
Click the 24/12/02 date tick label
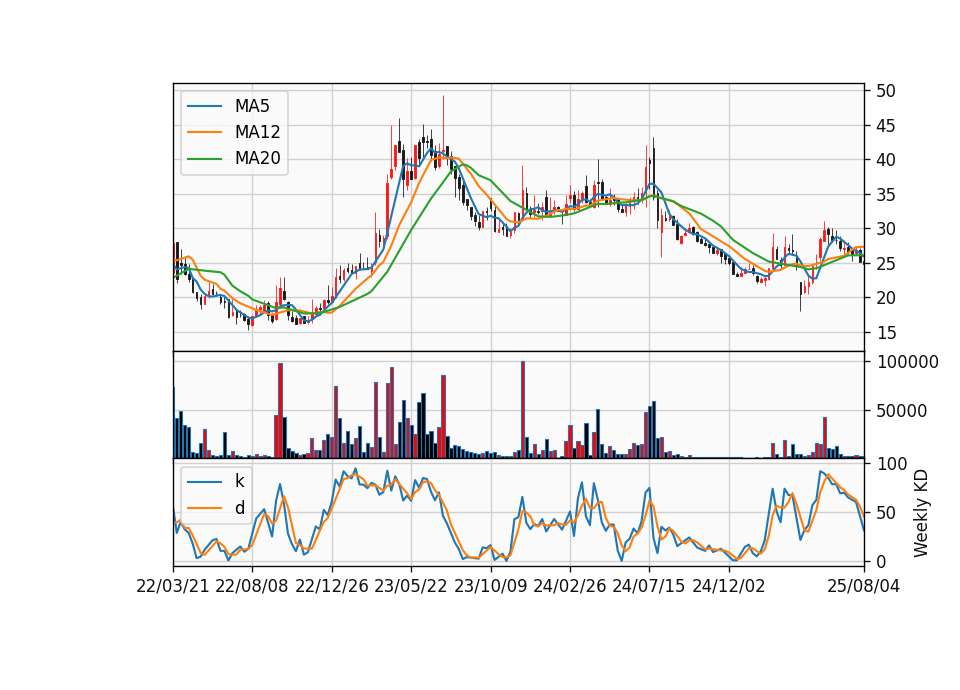point(729,586)
